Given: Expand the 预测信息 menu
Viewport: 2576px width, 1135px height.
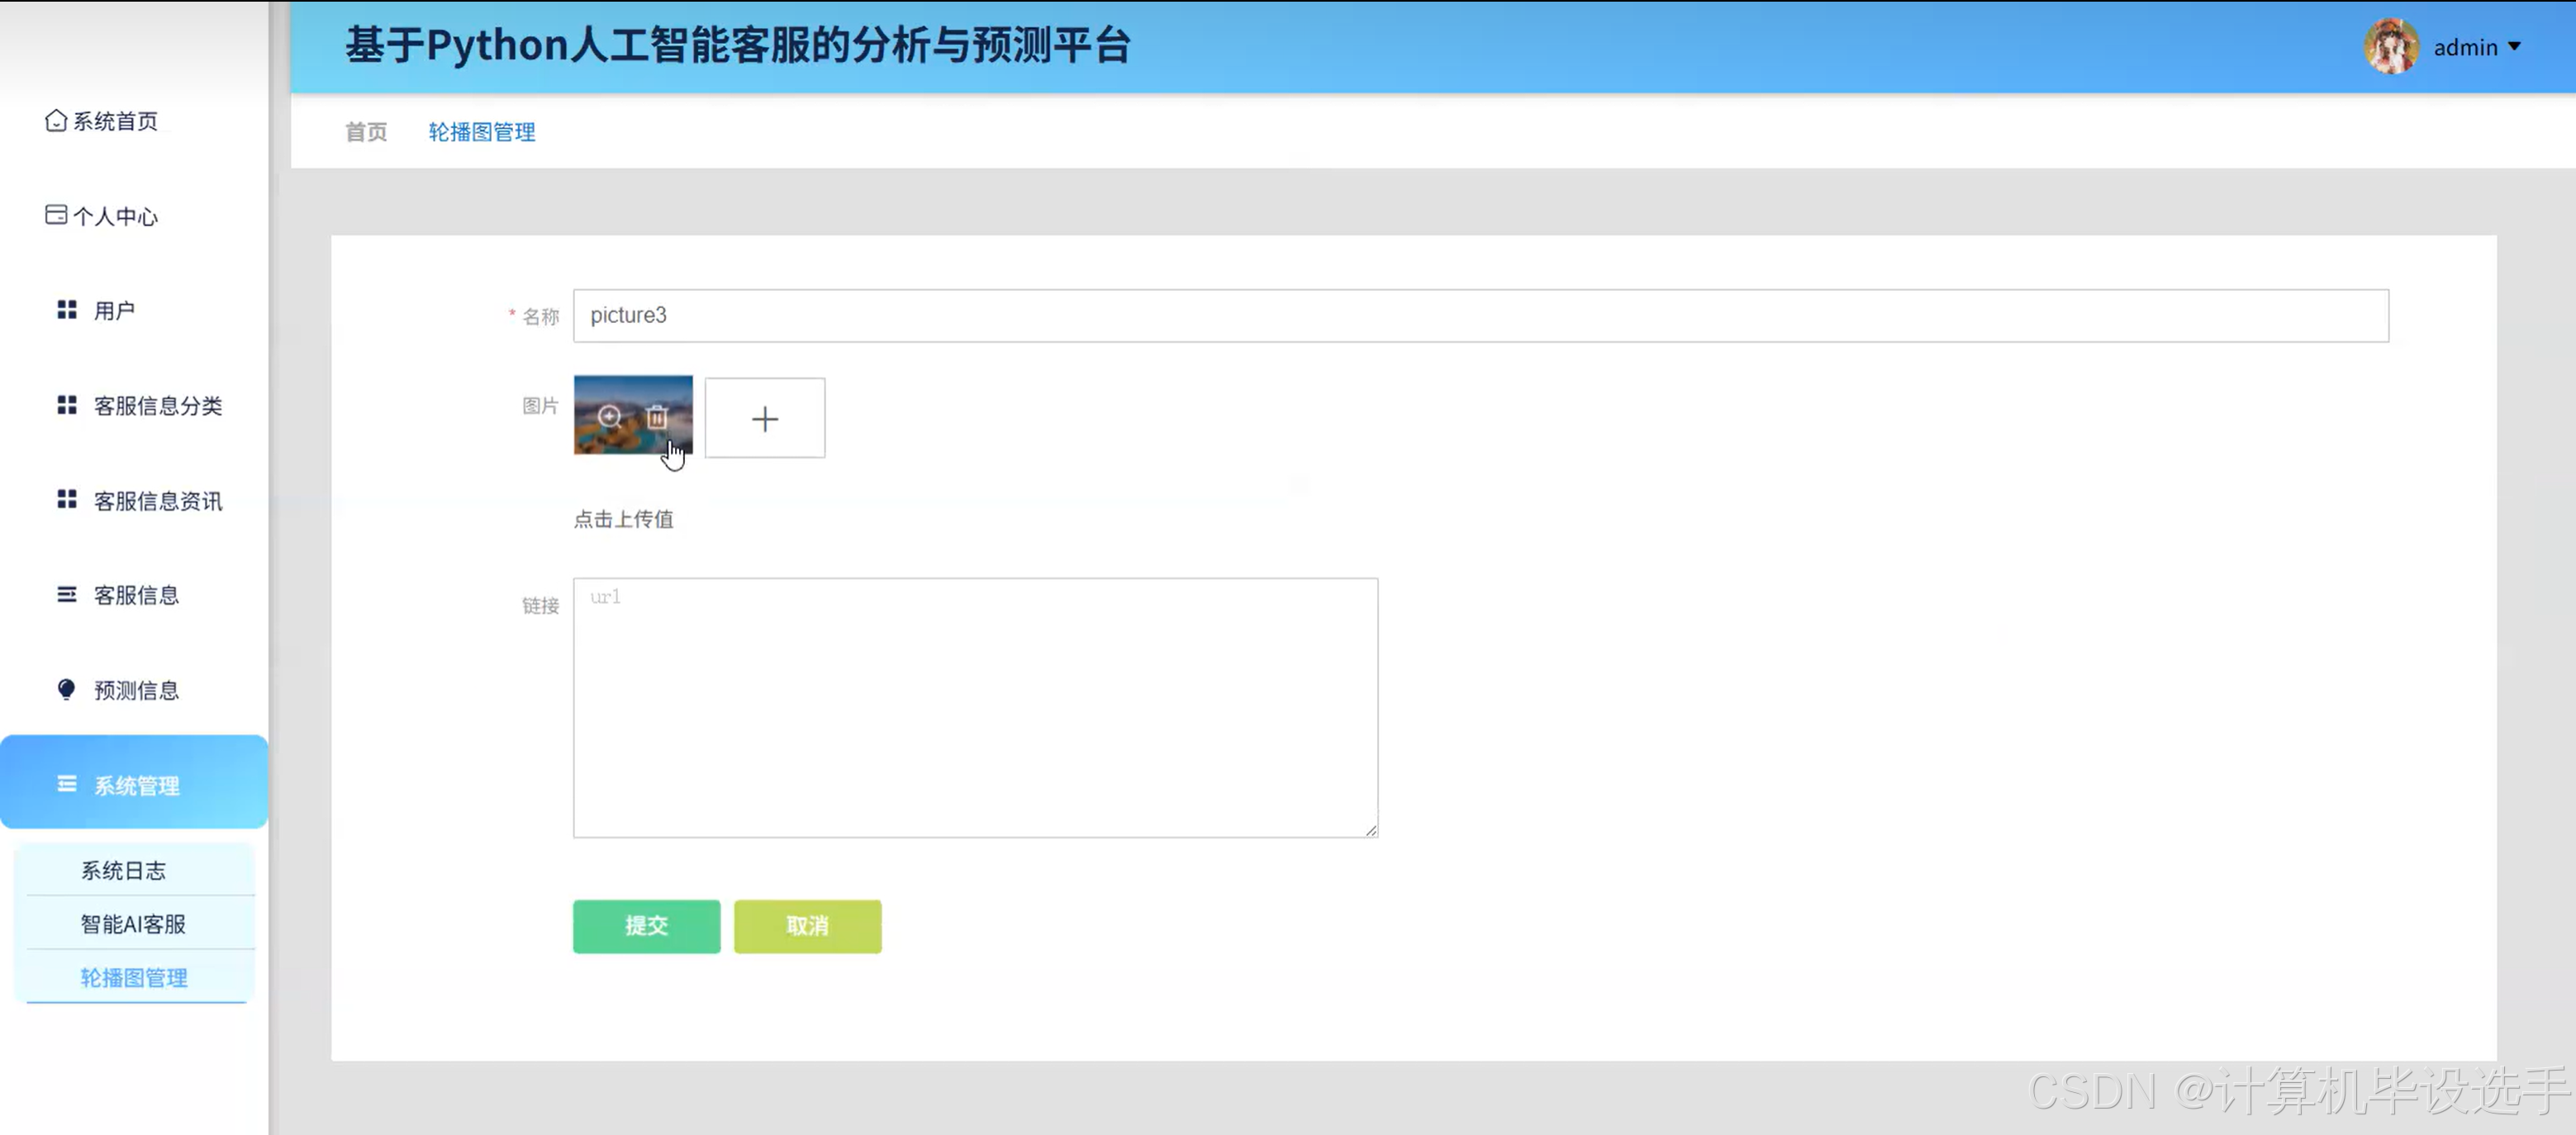Looking at the screenshot, I should pos(136,690).
